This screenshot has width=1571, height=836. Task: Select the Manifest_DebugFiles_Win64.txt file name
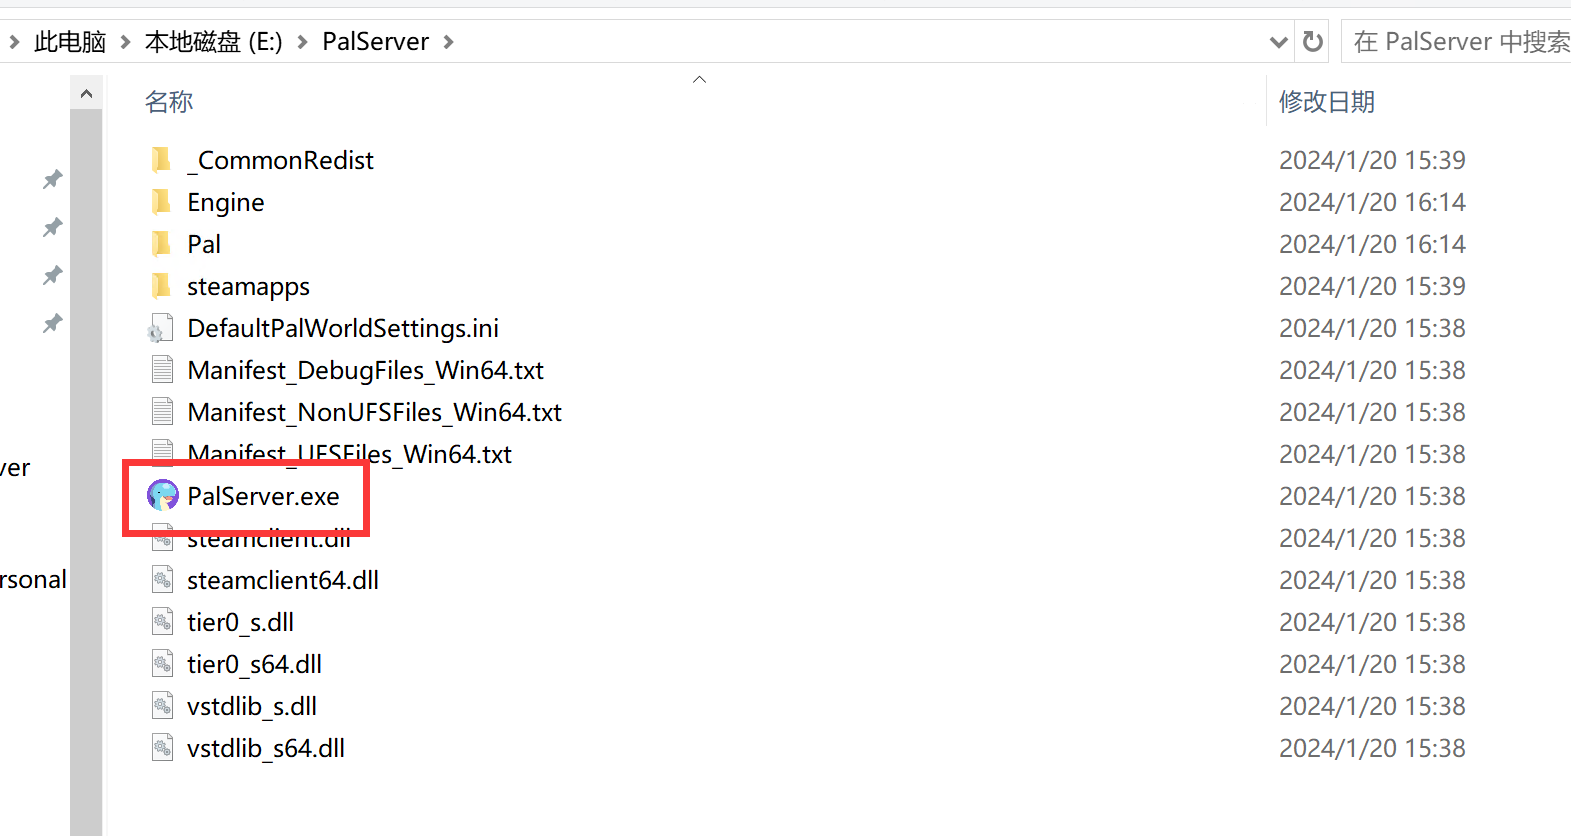point(365,371)
